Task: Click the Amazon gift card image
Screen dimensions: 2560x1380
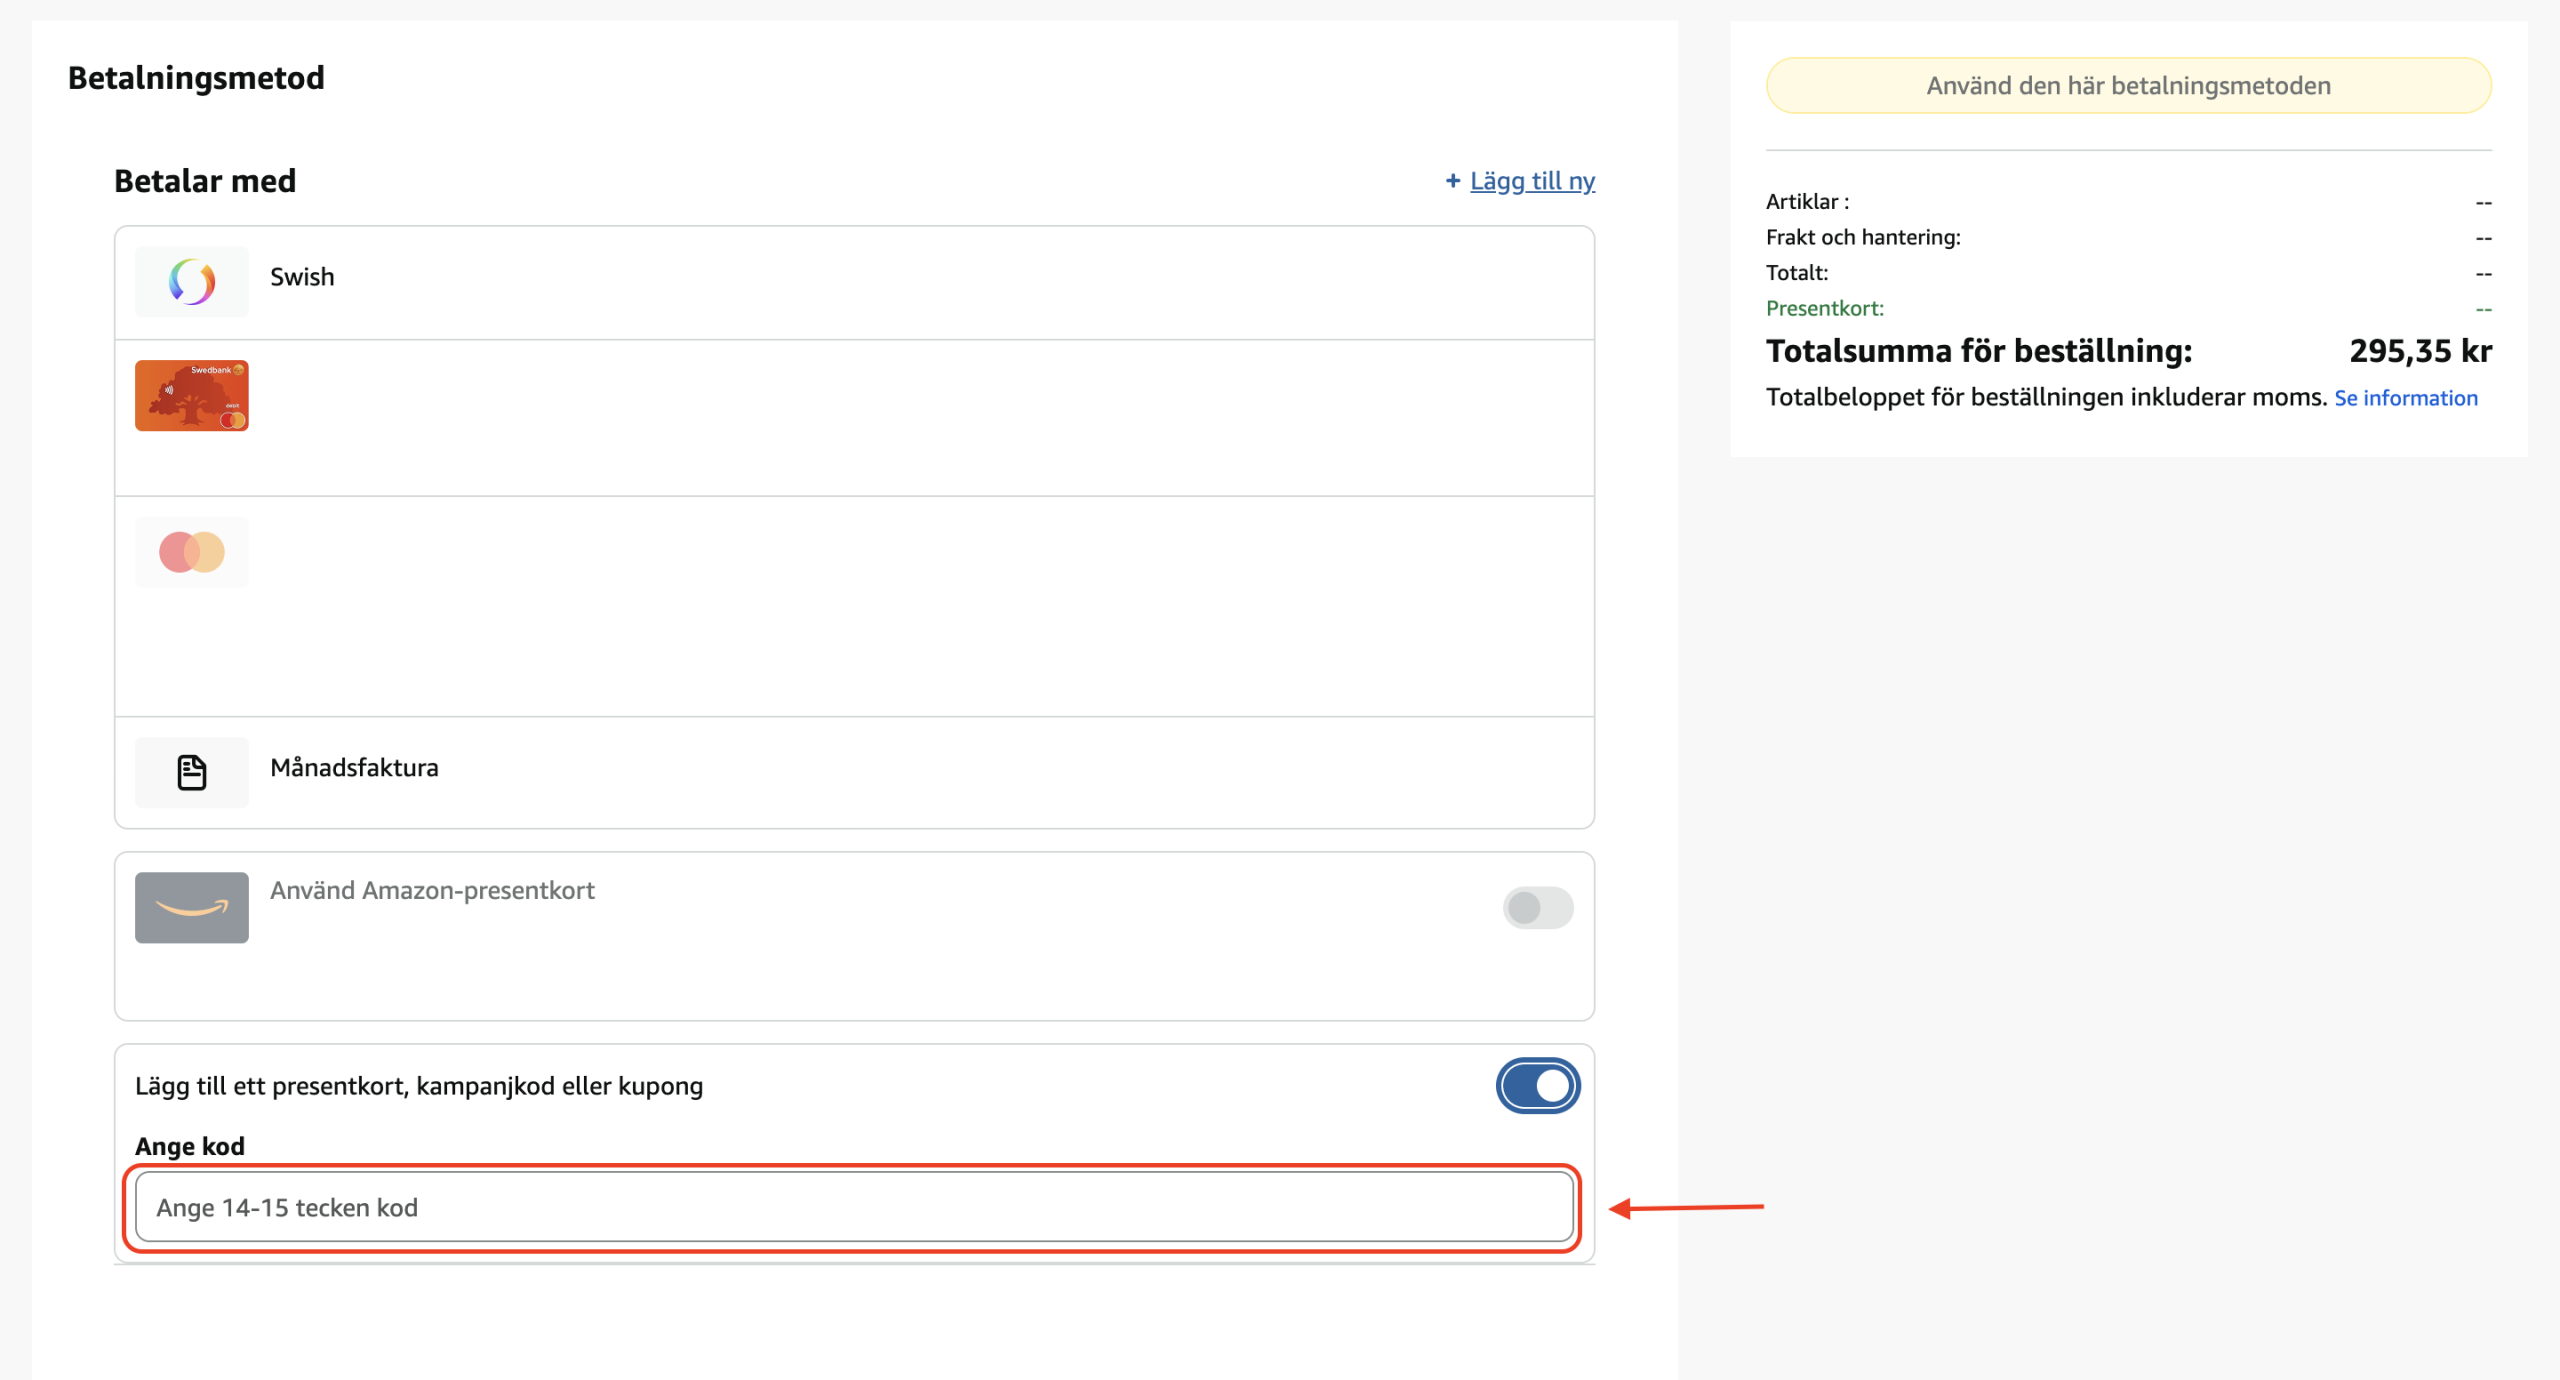Action: (x=191, y=907)
